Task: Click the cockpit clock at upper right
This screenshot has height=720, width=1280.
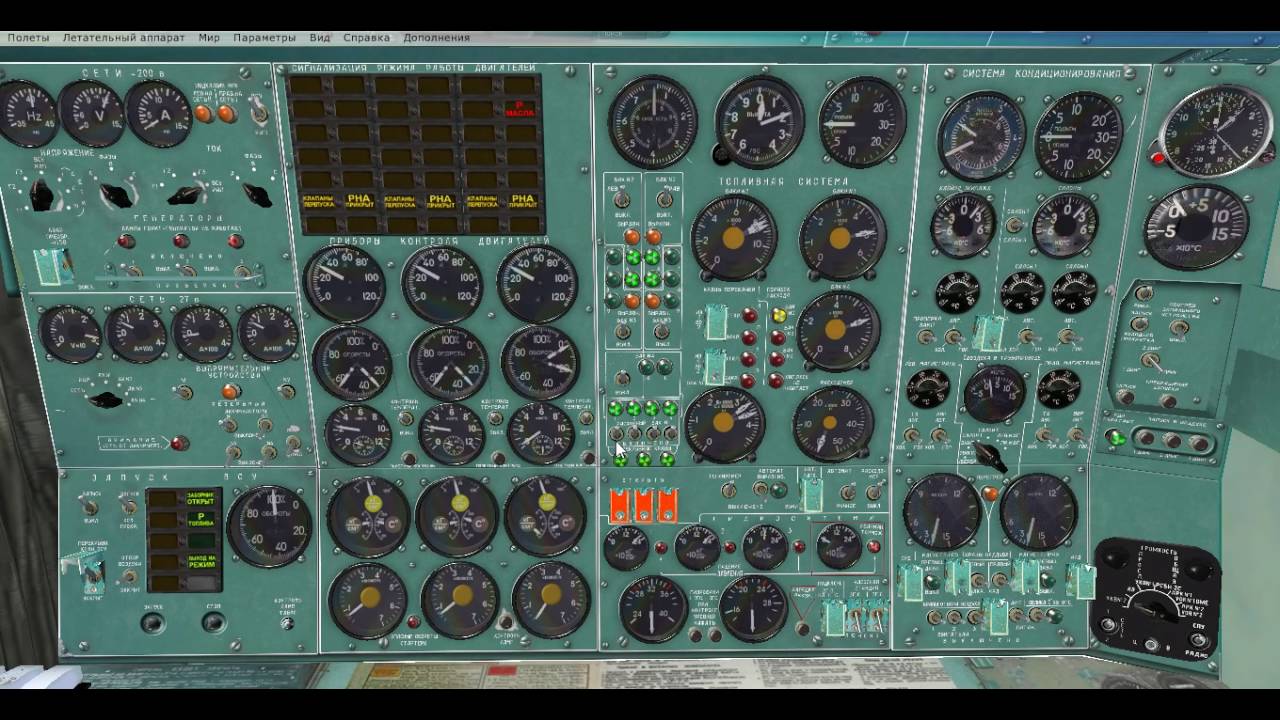Action: click(x=1216, y=132)
